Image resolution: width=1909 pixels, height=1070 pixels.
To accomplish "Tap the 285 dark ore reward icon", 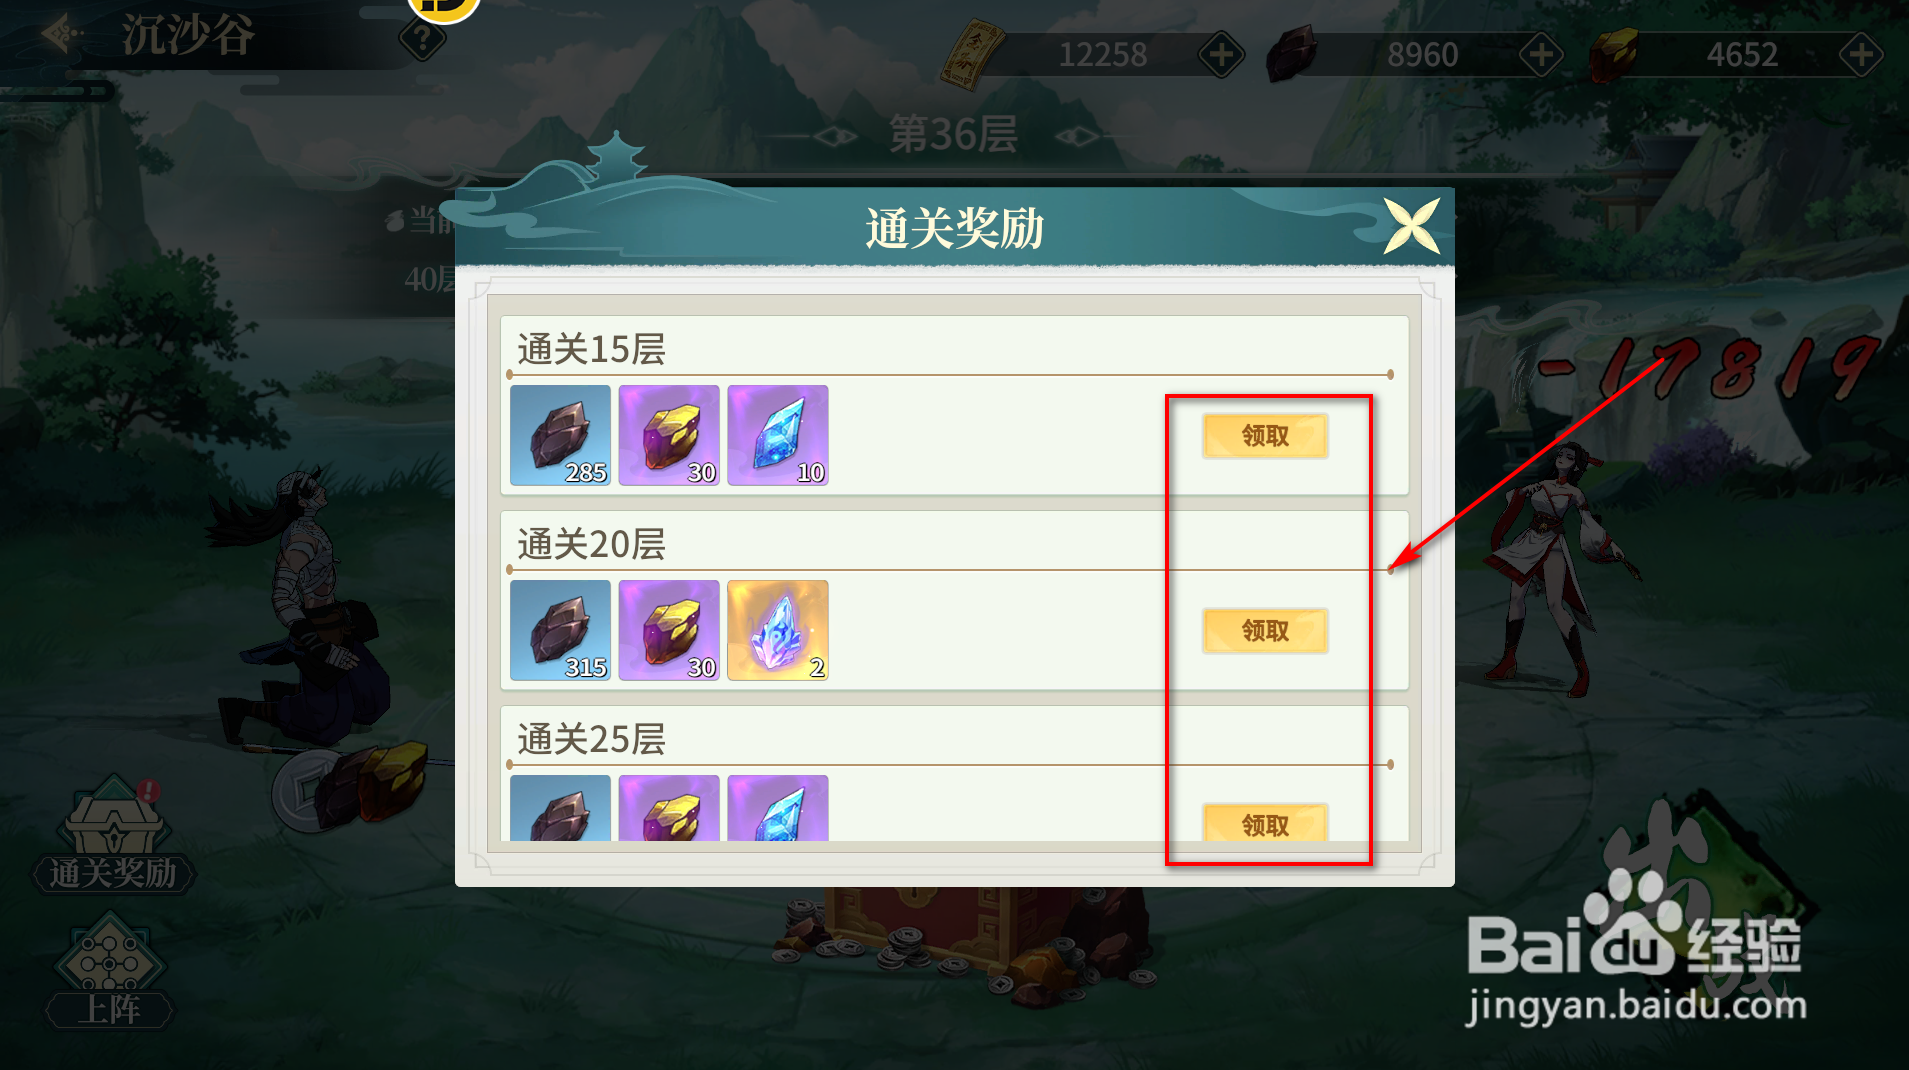I will coord(560,436).
